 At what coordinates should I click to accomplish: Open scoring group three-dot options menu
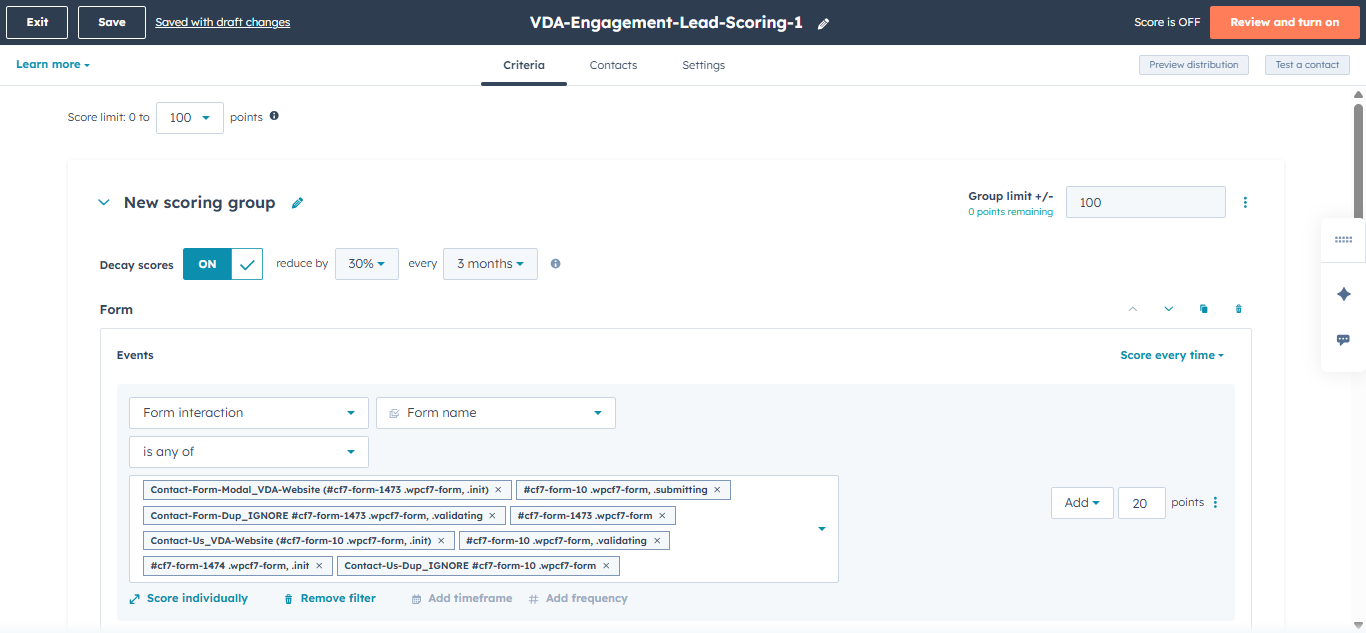(x=1245, y=202)
